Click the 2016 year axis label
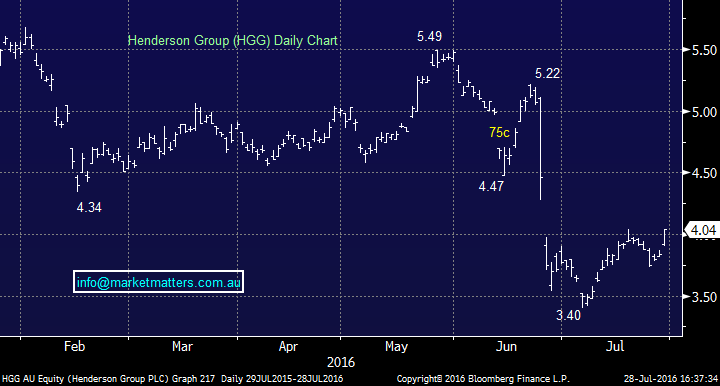Image resolution: width=720 pixels, height=386 pixels. (341, 363)
